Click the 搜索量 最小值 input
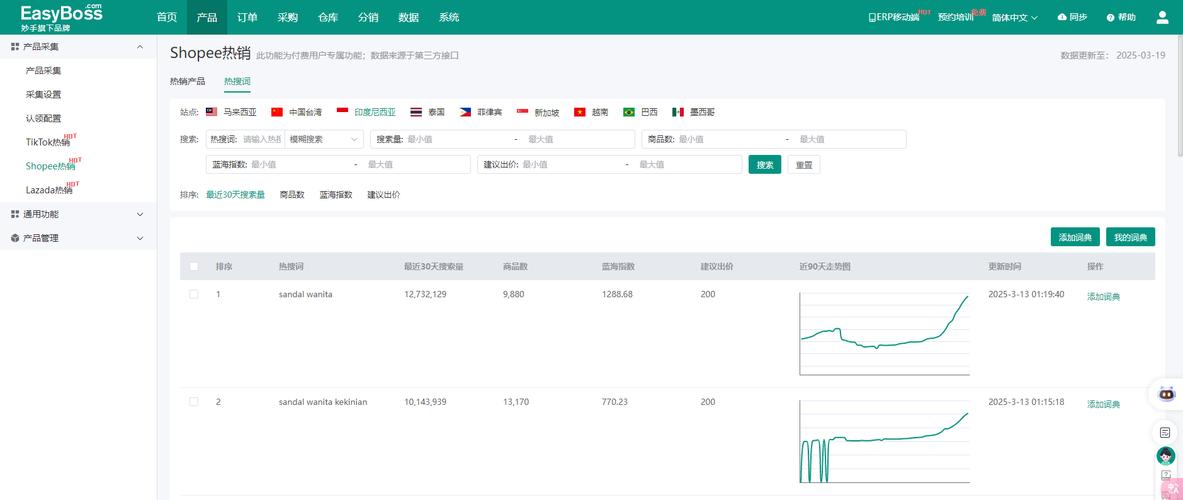This screenshot has width=1183, height=500. (458, 140)
